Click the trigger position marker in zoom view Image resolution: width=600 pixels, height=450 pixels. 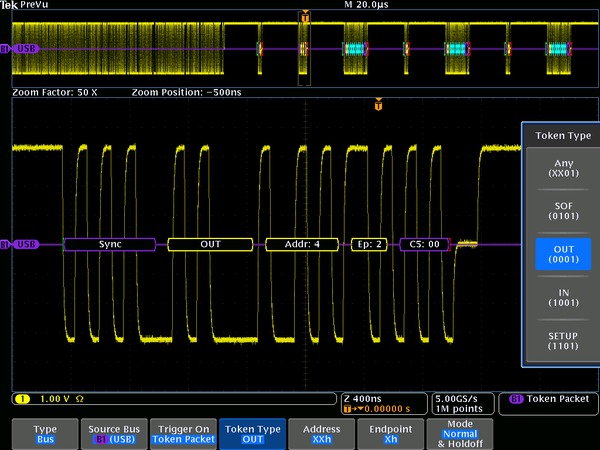coord(379,103)
